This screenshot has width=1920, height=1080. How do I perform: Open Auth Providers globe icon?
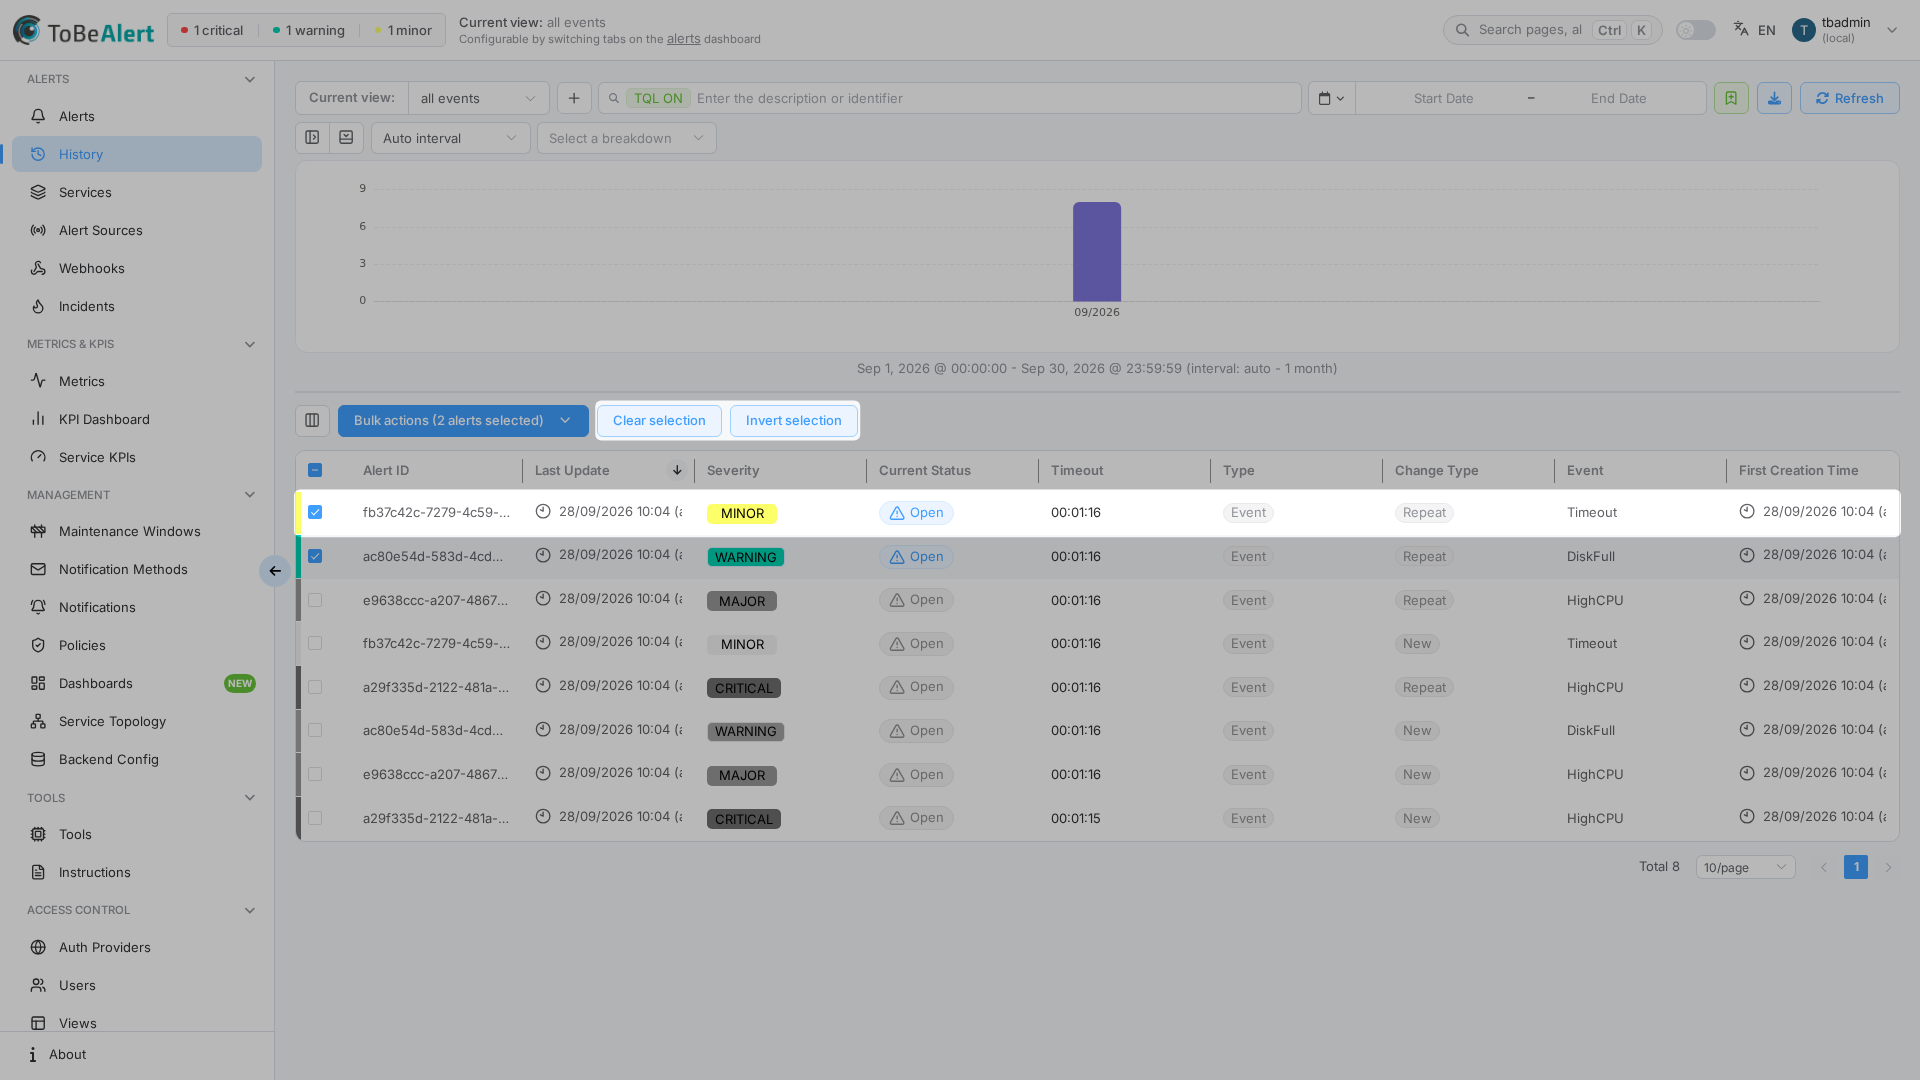[38, 947]
